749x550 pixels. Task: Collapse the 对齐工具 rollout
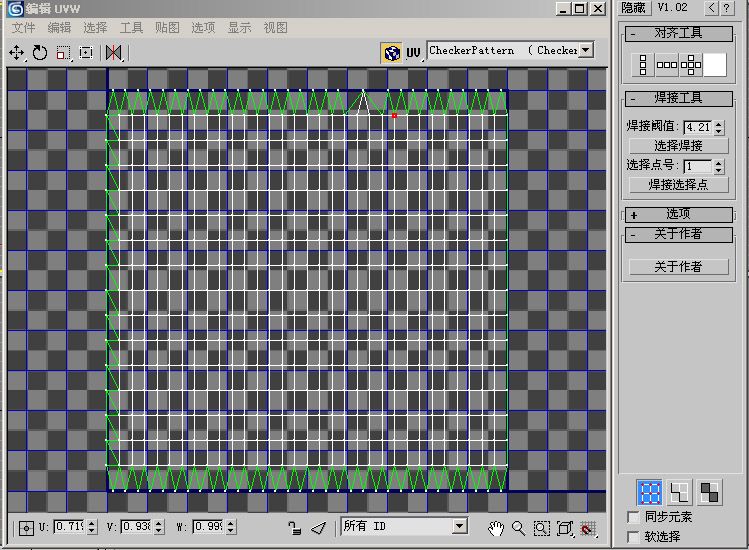(679, 33)
